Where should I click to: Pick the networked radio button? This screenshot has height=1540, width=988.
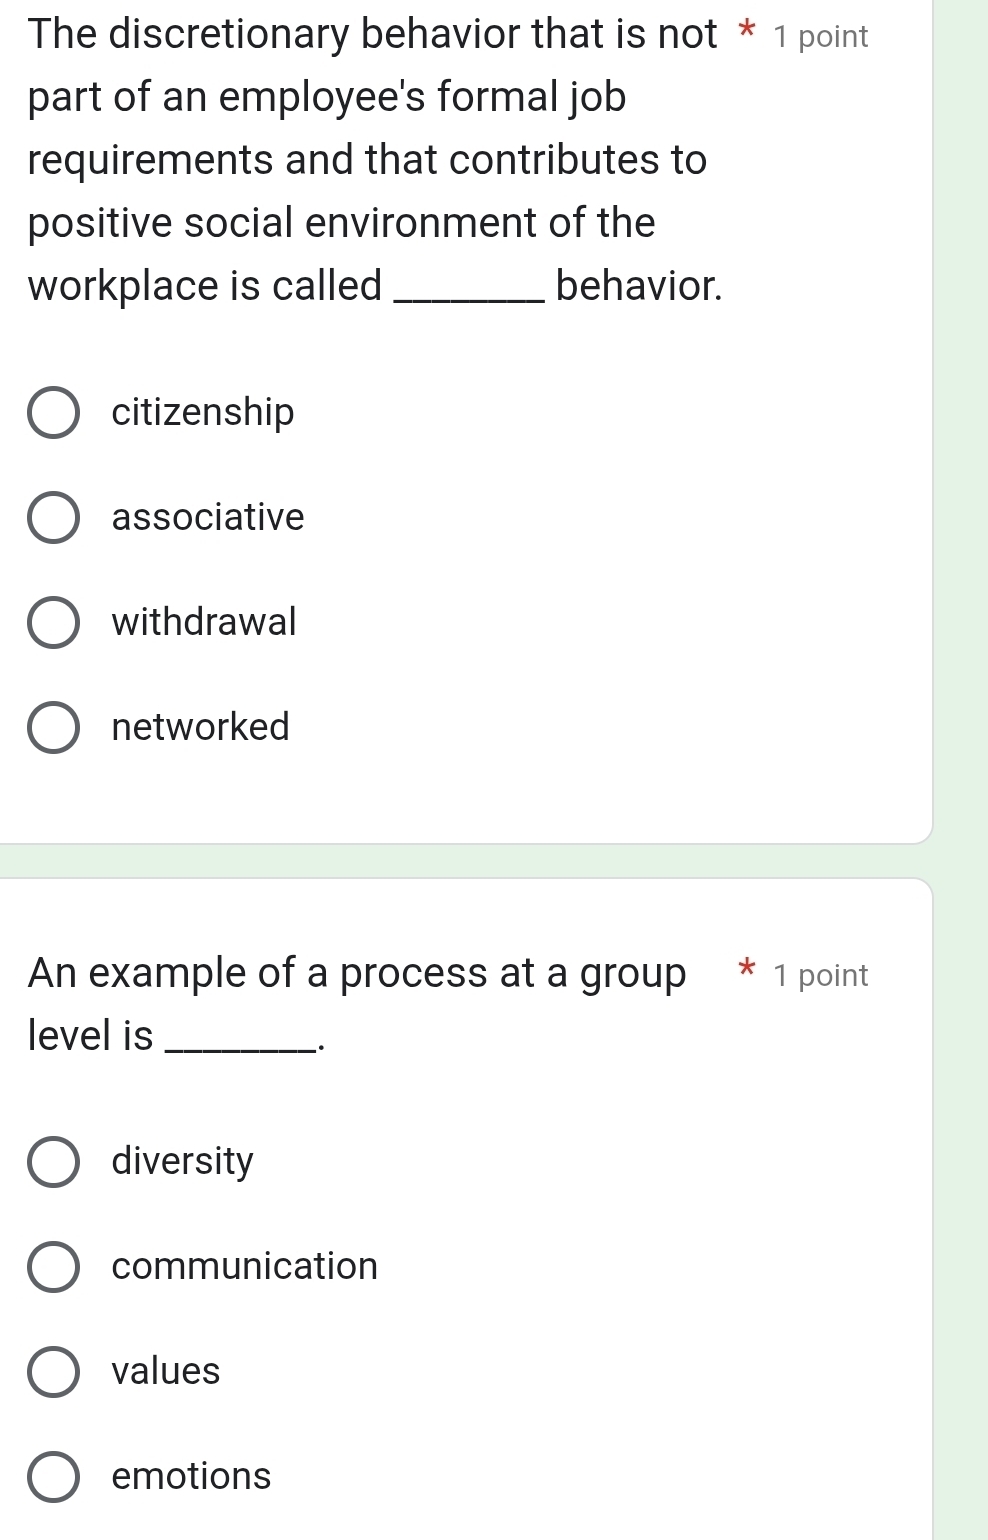click(x=53, y=728)
